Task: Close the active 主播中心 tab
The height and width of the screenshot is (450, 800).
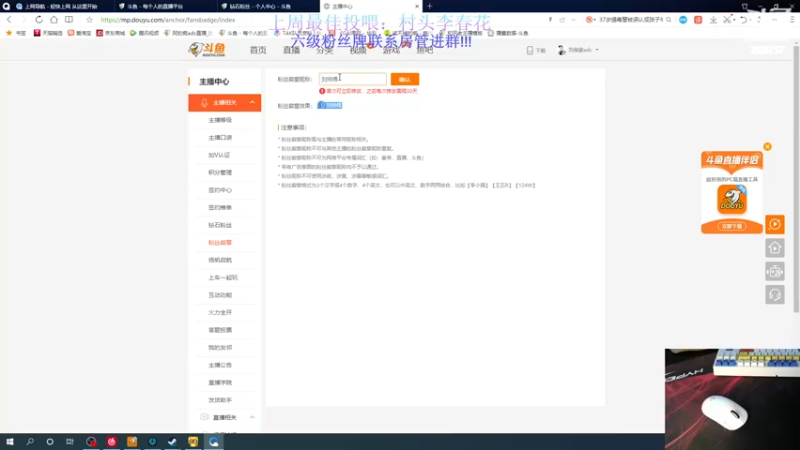Action: tap(417, 6)
